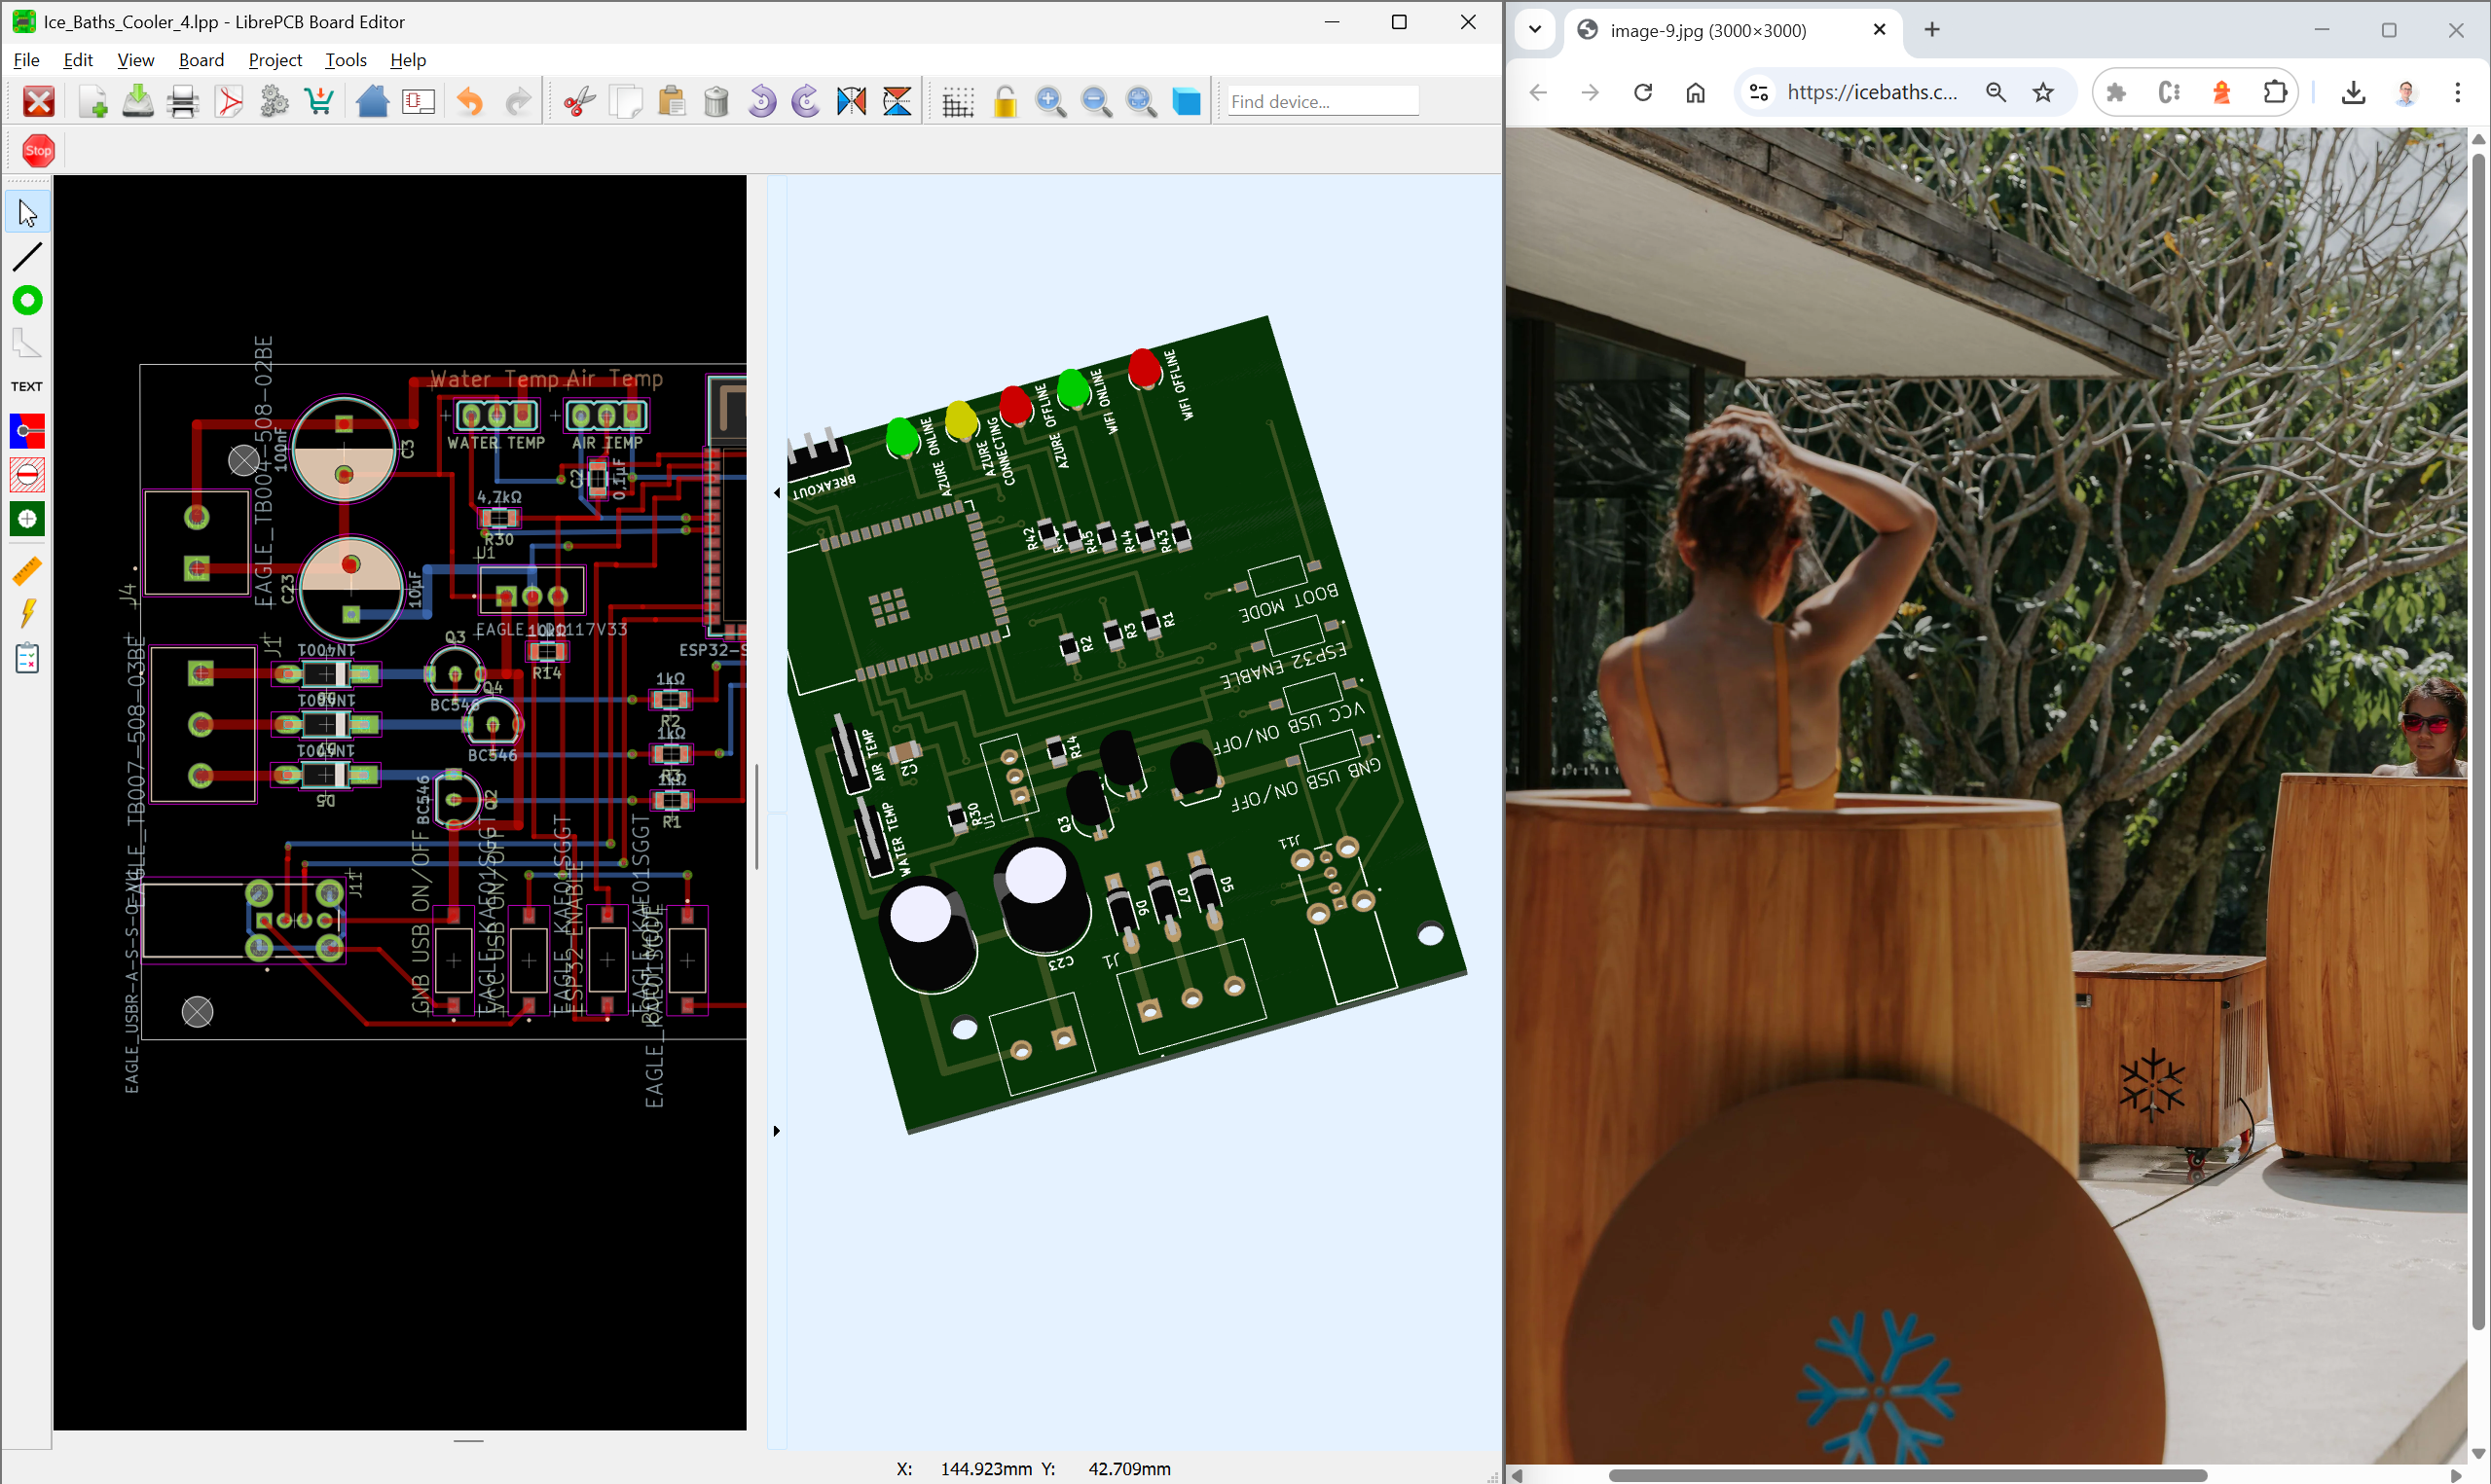Click the icebaths URL address bar

point(1870,92)
